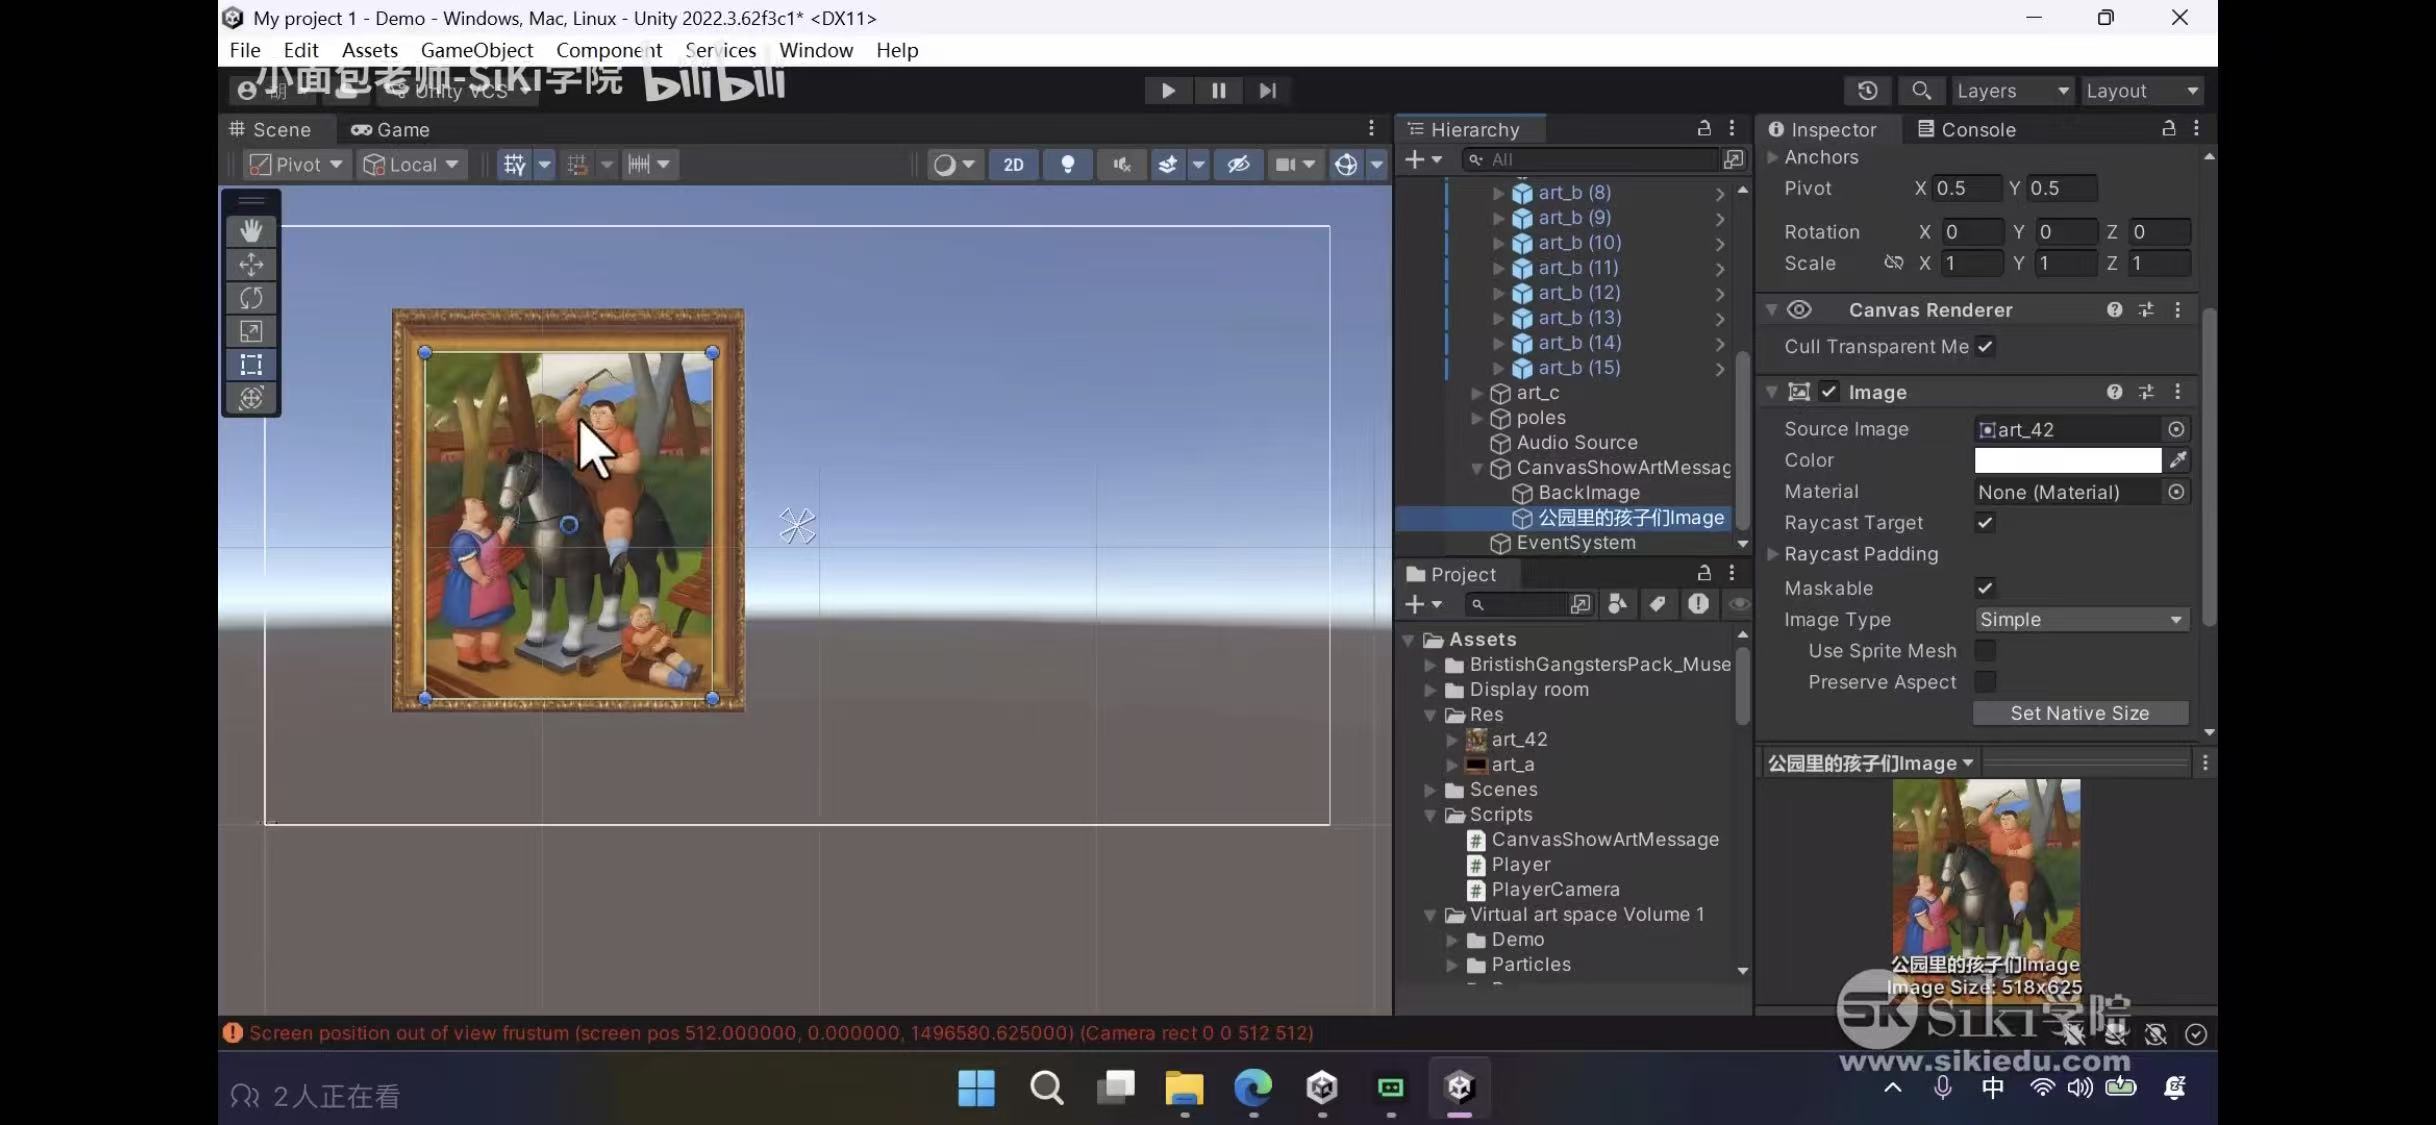Collapse the Scripts folder
Image resolution: width=2436 pixels, height=1125 pixels.
(1430, 815)
